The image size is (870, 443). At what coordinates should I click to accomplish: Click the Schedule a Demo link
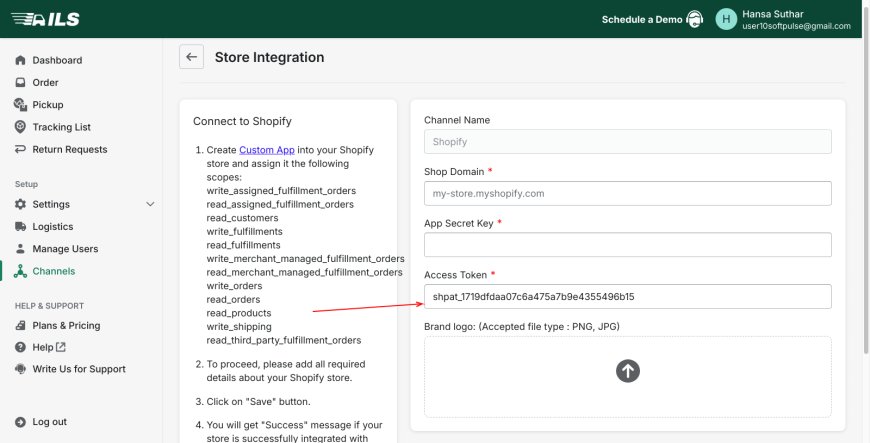[642, 19]
